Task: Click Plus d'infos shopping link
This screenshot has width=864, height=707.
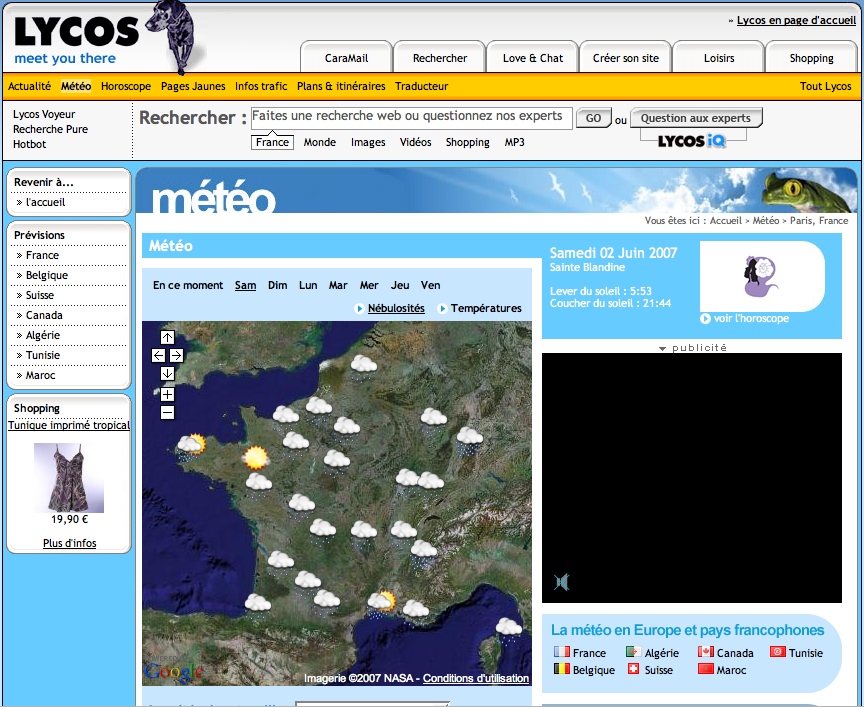Action: pyautogui.click(x=69, y=543)
